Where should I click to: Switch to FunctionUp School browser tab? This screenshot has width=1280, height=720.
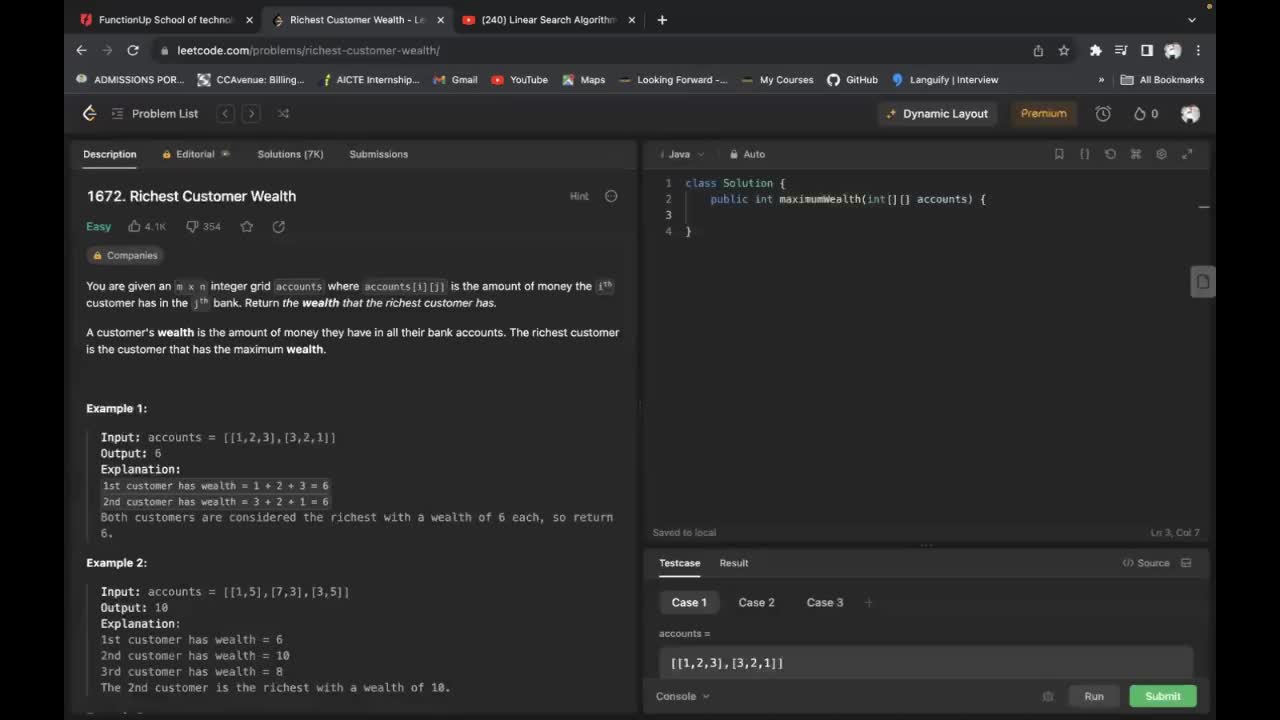pyautogui.click(x=166, y=20)
